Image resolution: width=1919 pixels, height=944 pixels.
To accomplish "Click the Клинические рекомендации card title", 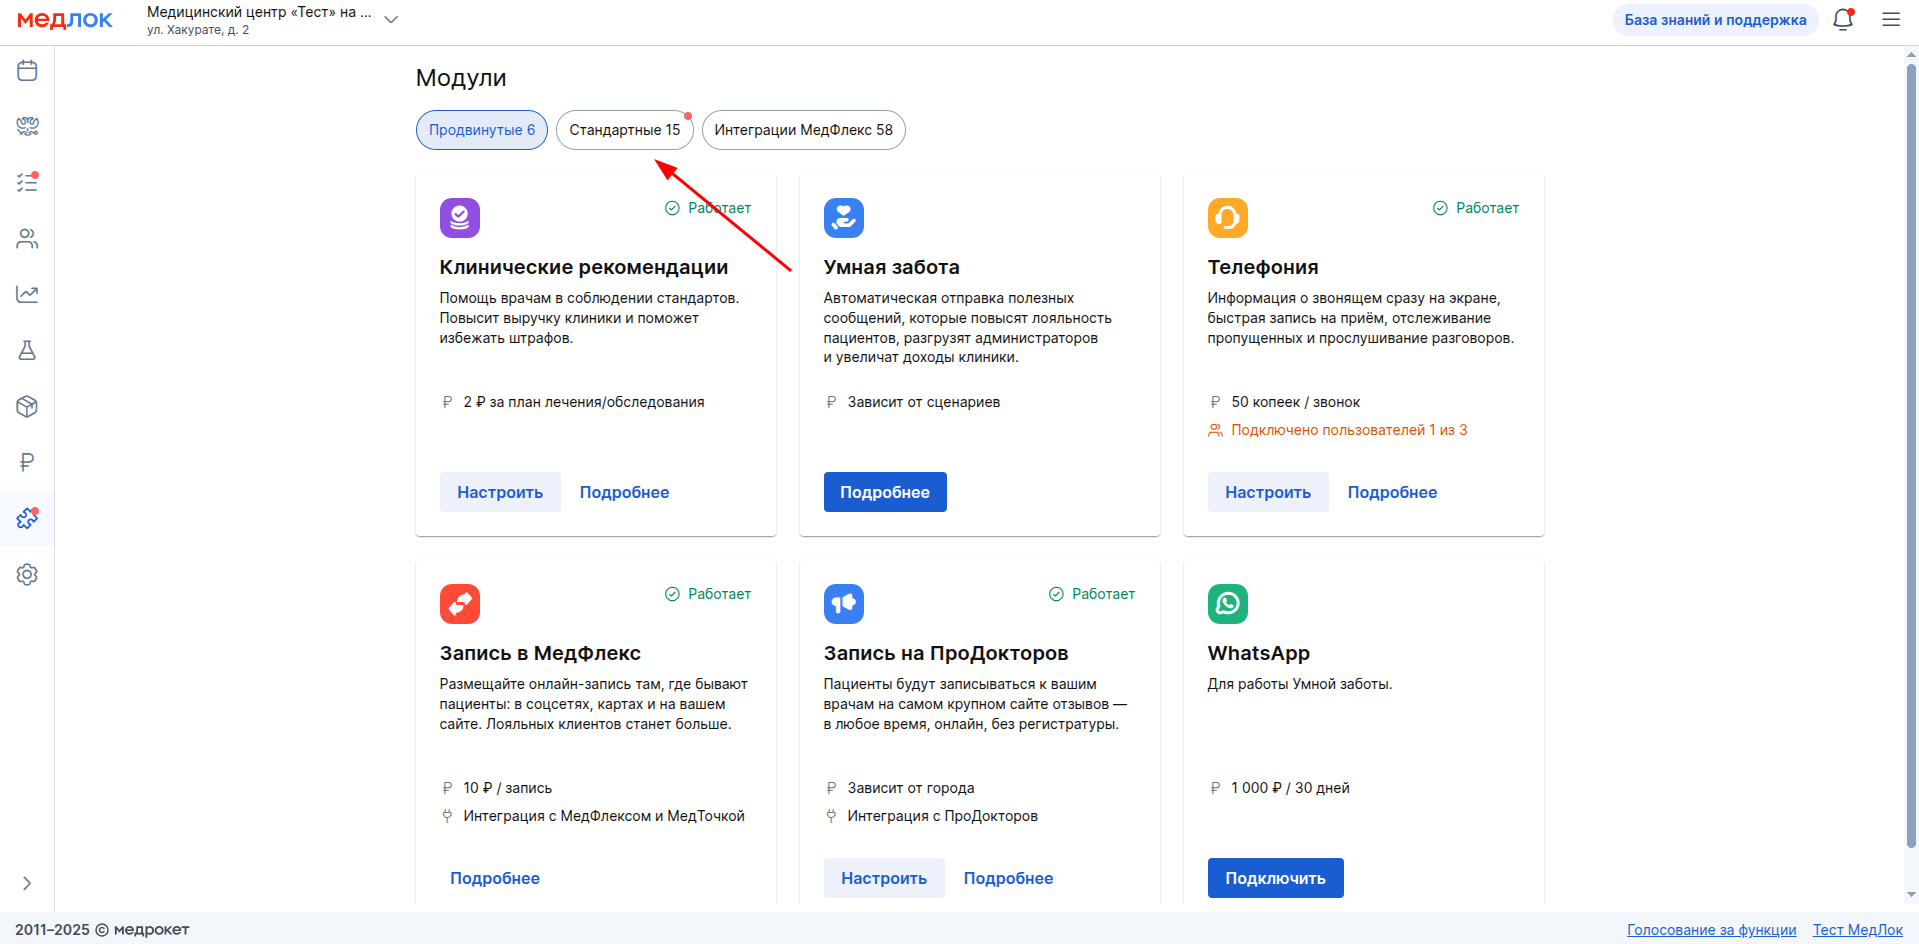I will 584,267.
